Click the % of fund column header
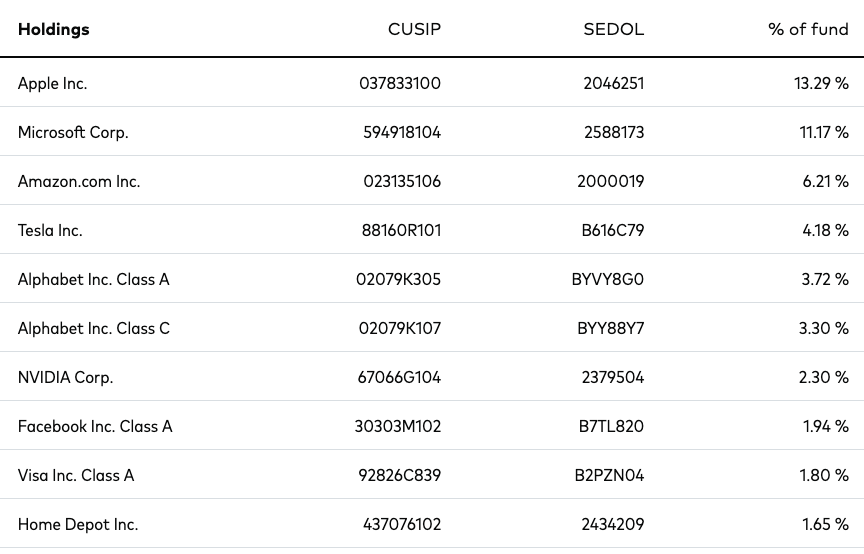 (x=808, y=29)
